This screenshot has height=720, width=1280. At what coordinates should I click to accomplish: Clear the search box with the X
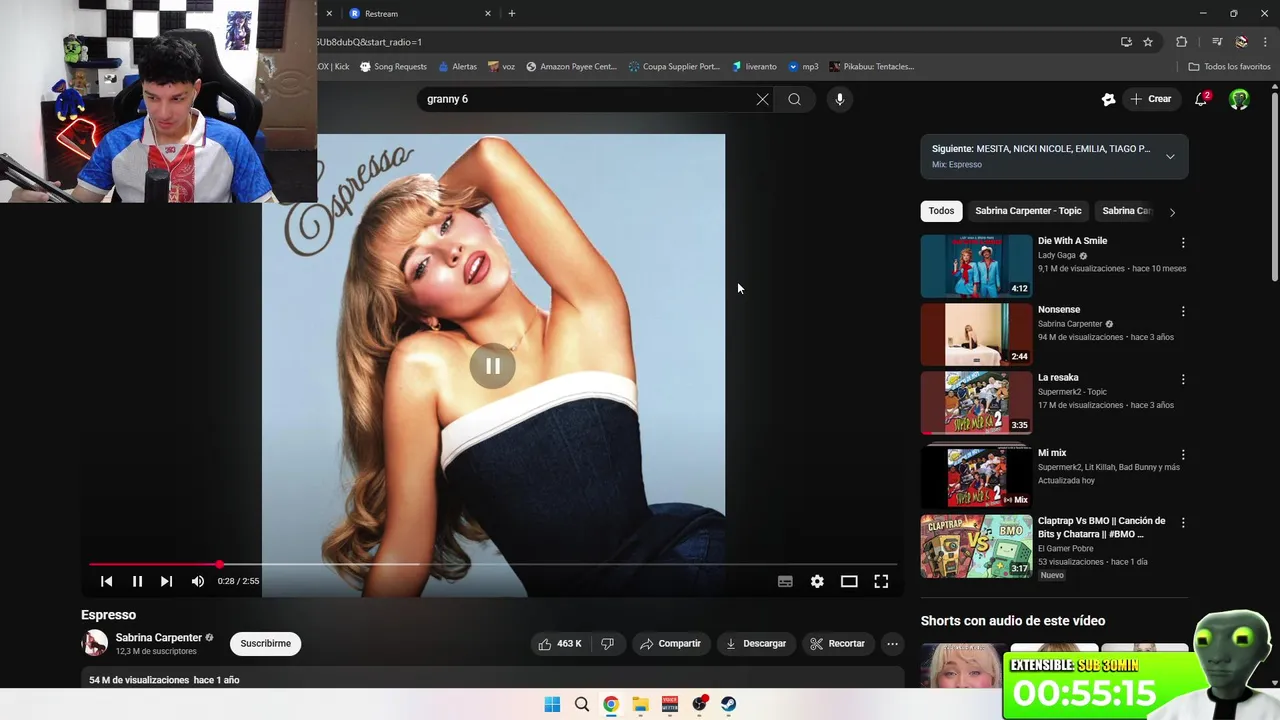tap(763, 99)
